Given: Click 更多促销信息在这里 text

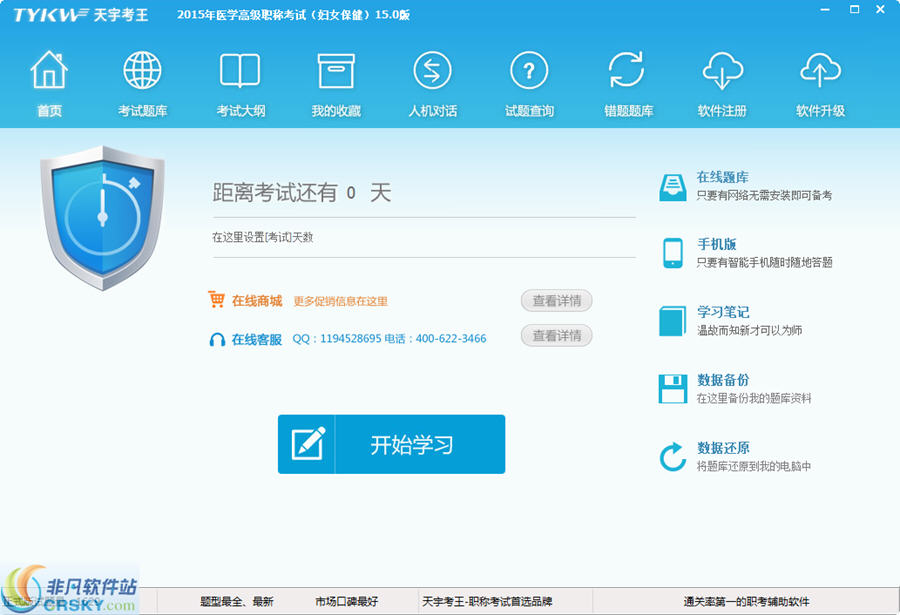Looking at the screenshot, I should 340,301.
